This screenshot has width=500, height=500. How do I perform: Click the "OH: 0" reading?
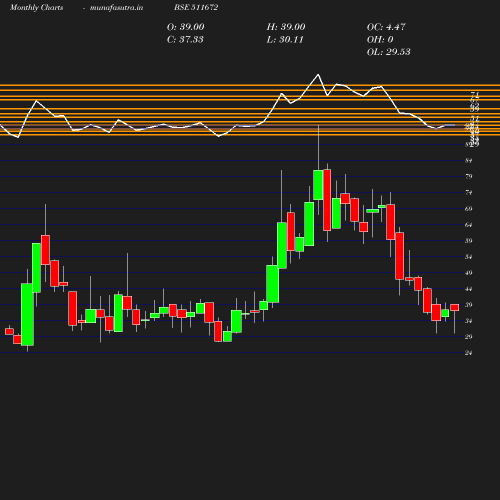(x=380, y=39)
